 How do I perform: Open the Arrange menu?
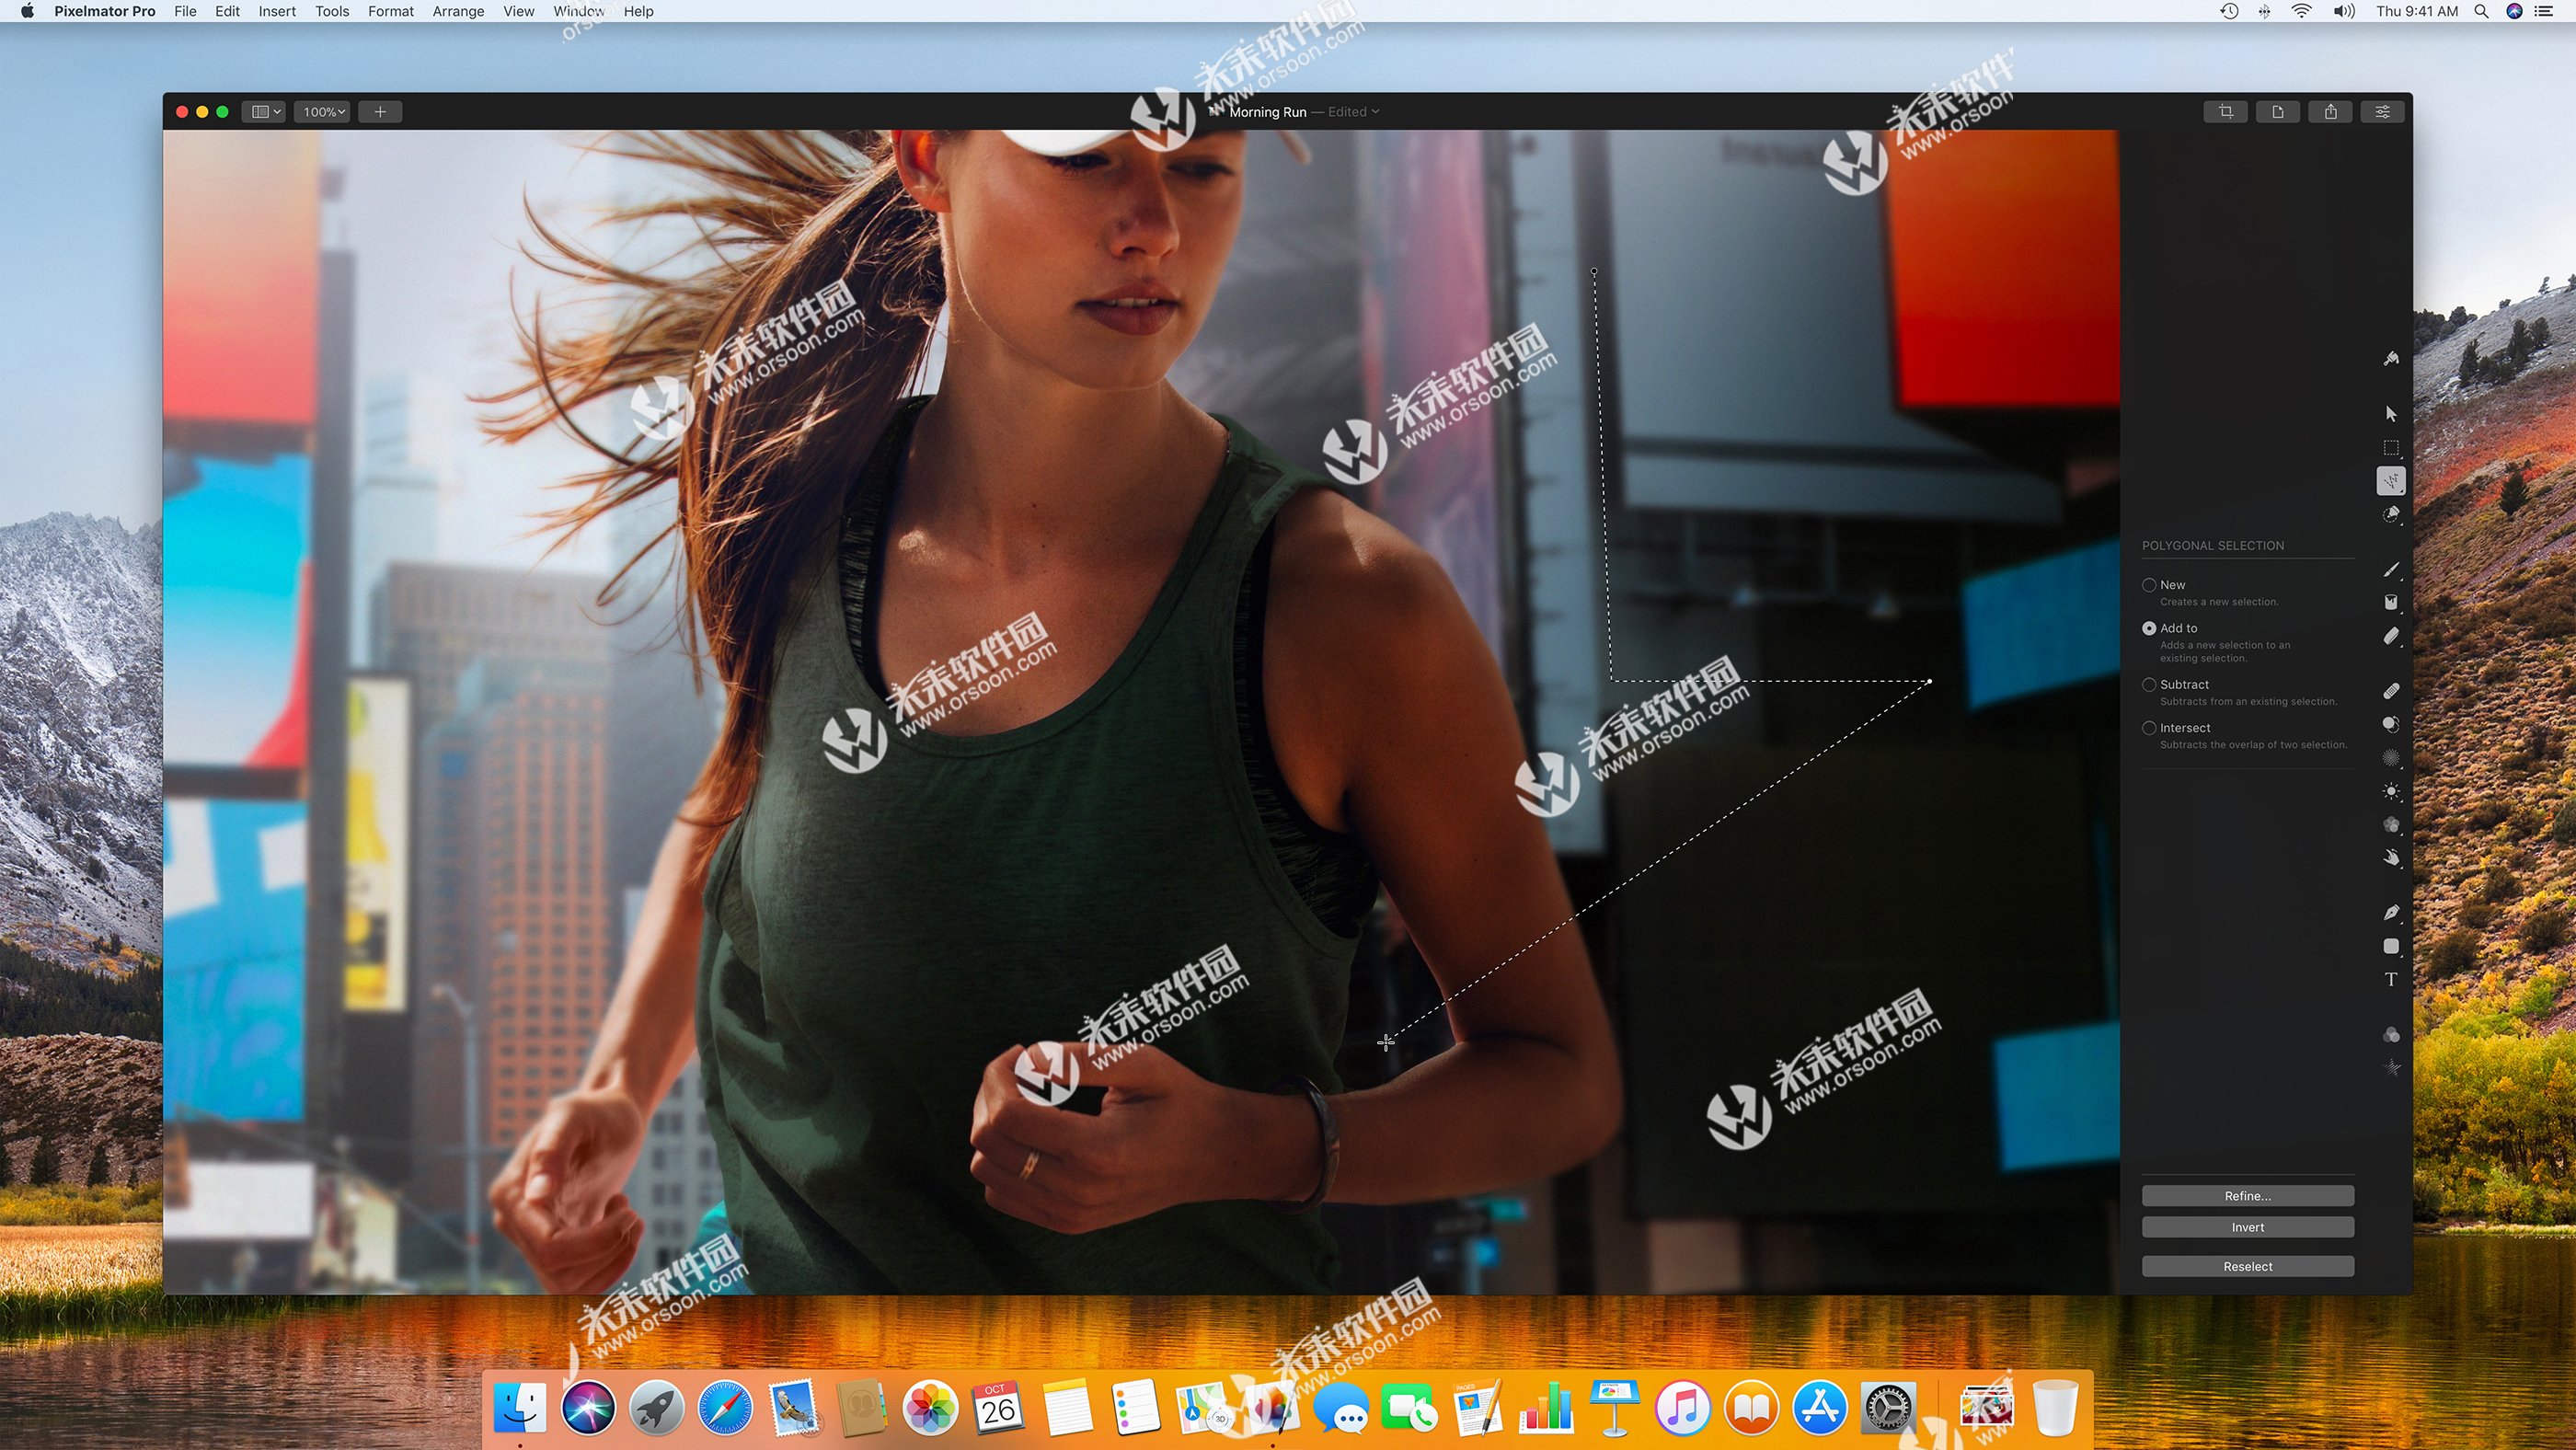pyautogui.click(x=458, y=11)
